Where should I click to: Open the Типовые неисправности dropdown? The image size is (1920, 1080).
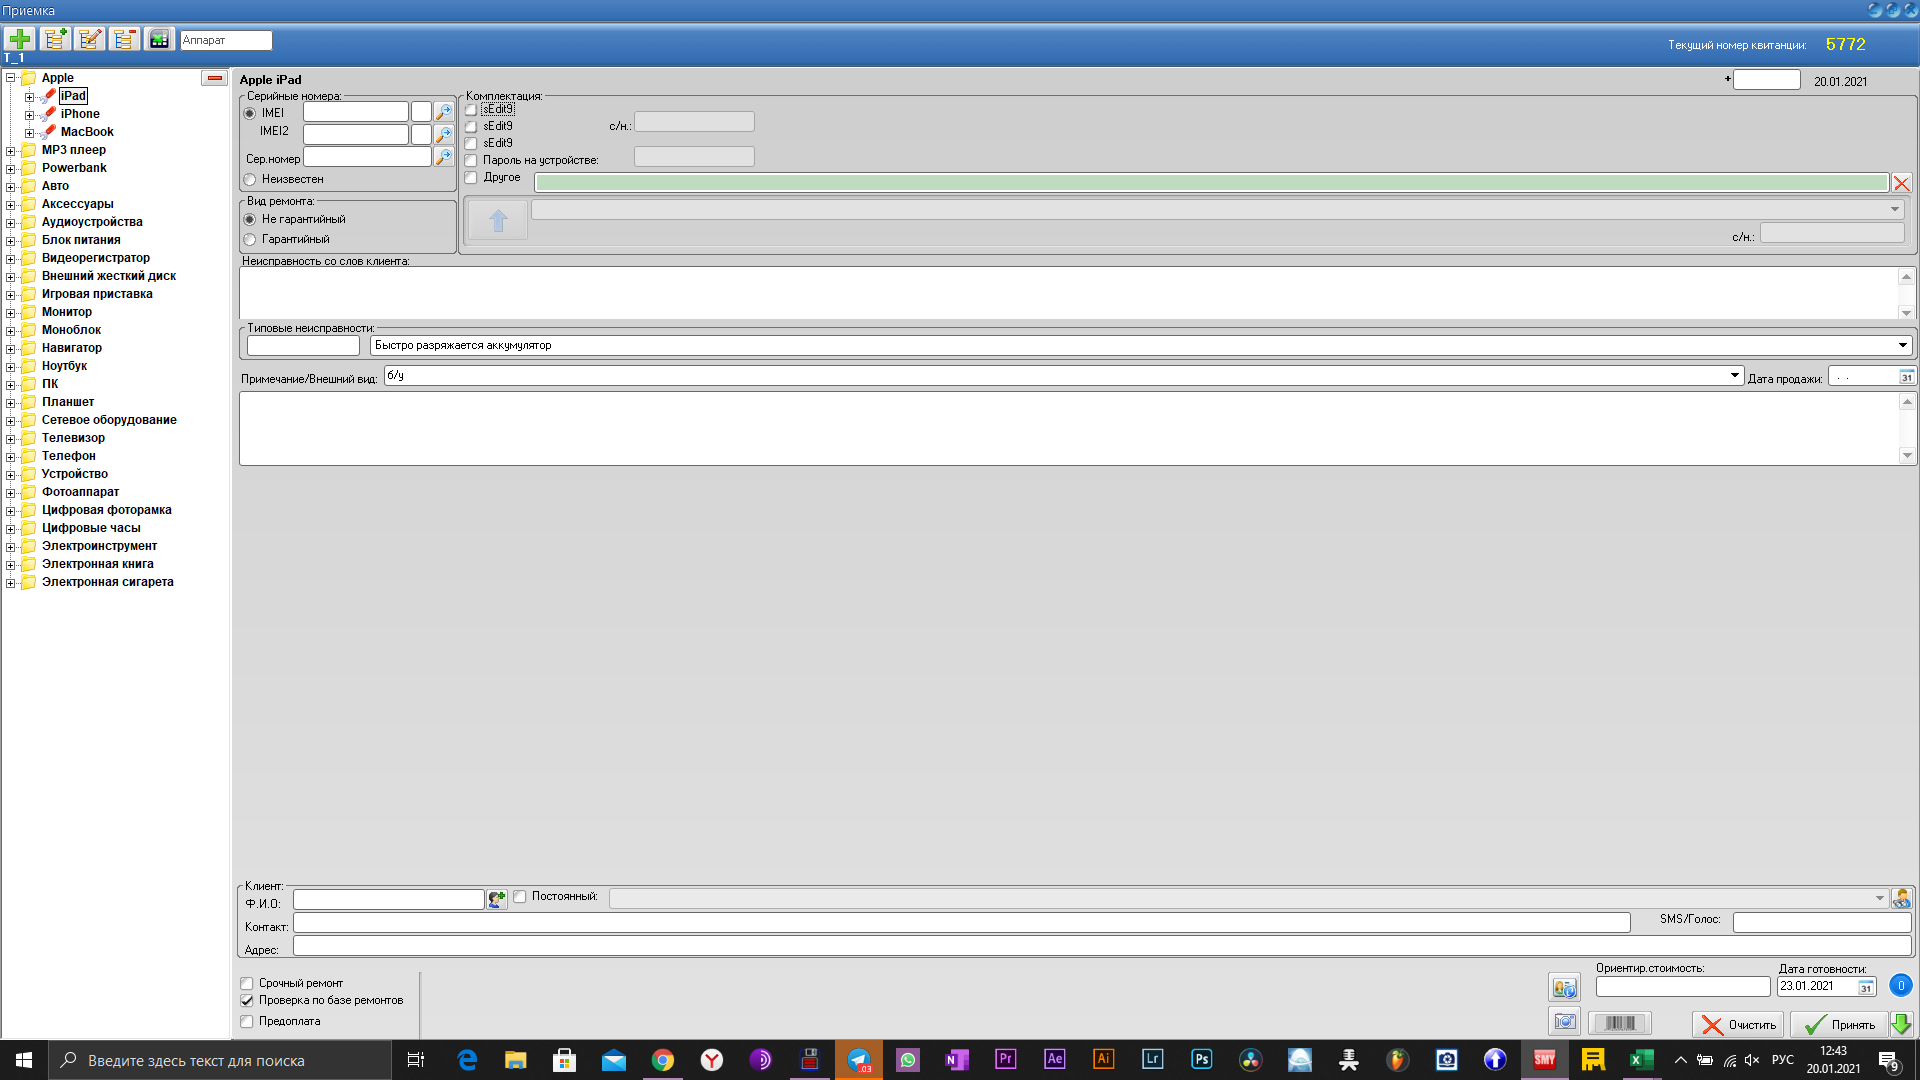(1902, 345)
